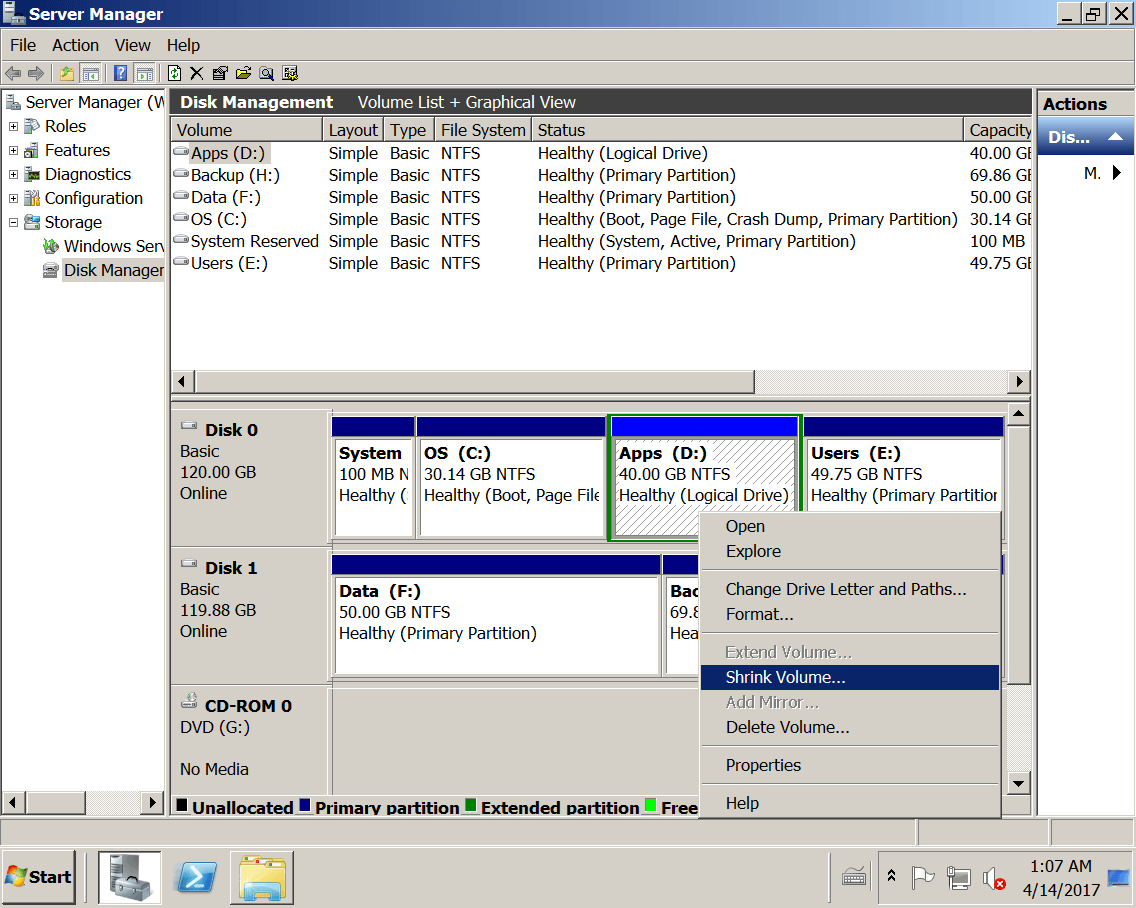The image size is (1136, 908).
Task: Click graphical view scrollbar down arrow
Action: pos(1019,783)
